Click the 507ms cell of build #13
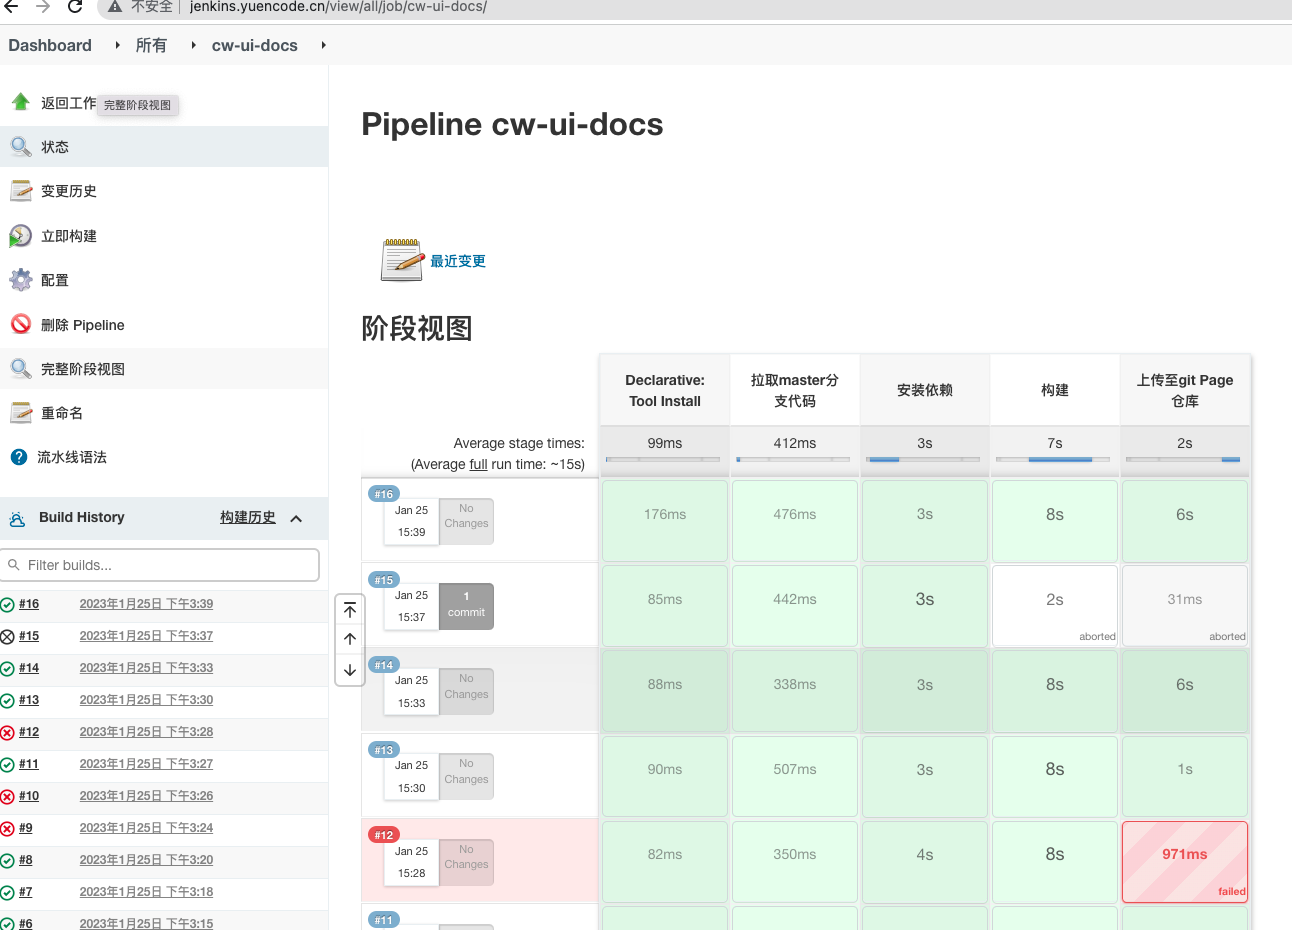1292x930 pixels. point(795,776)
